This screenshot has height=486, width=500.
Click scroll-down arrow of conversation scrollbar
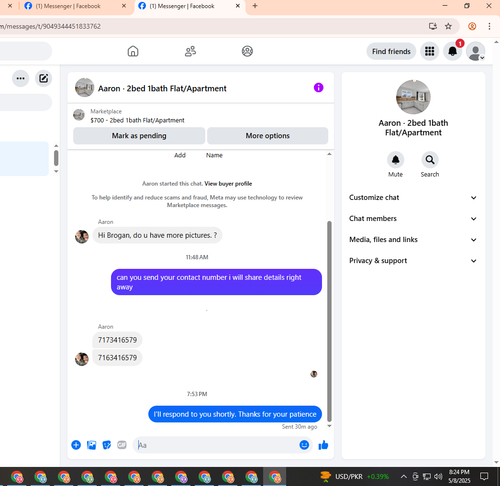(329, 426)
